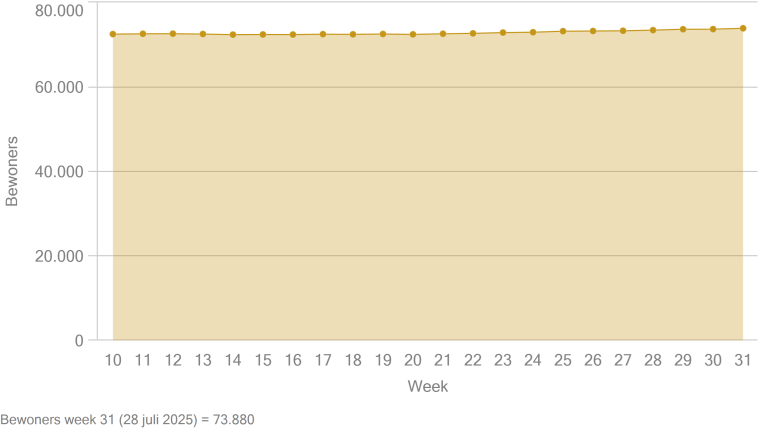Select the week 14 data marker
This screenshot has width=760, height=428.
pyautogui.click(x=233, y=35)
